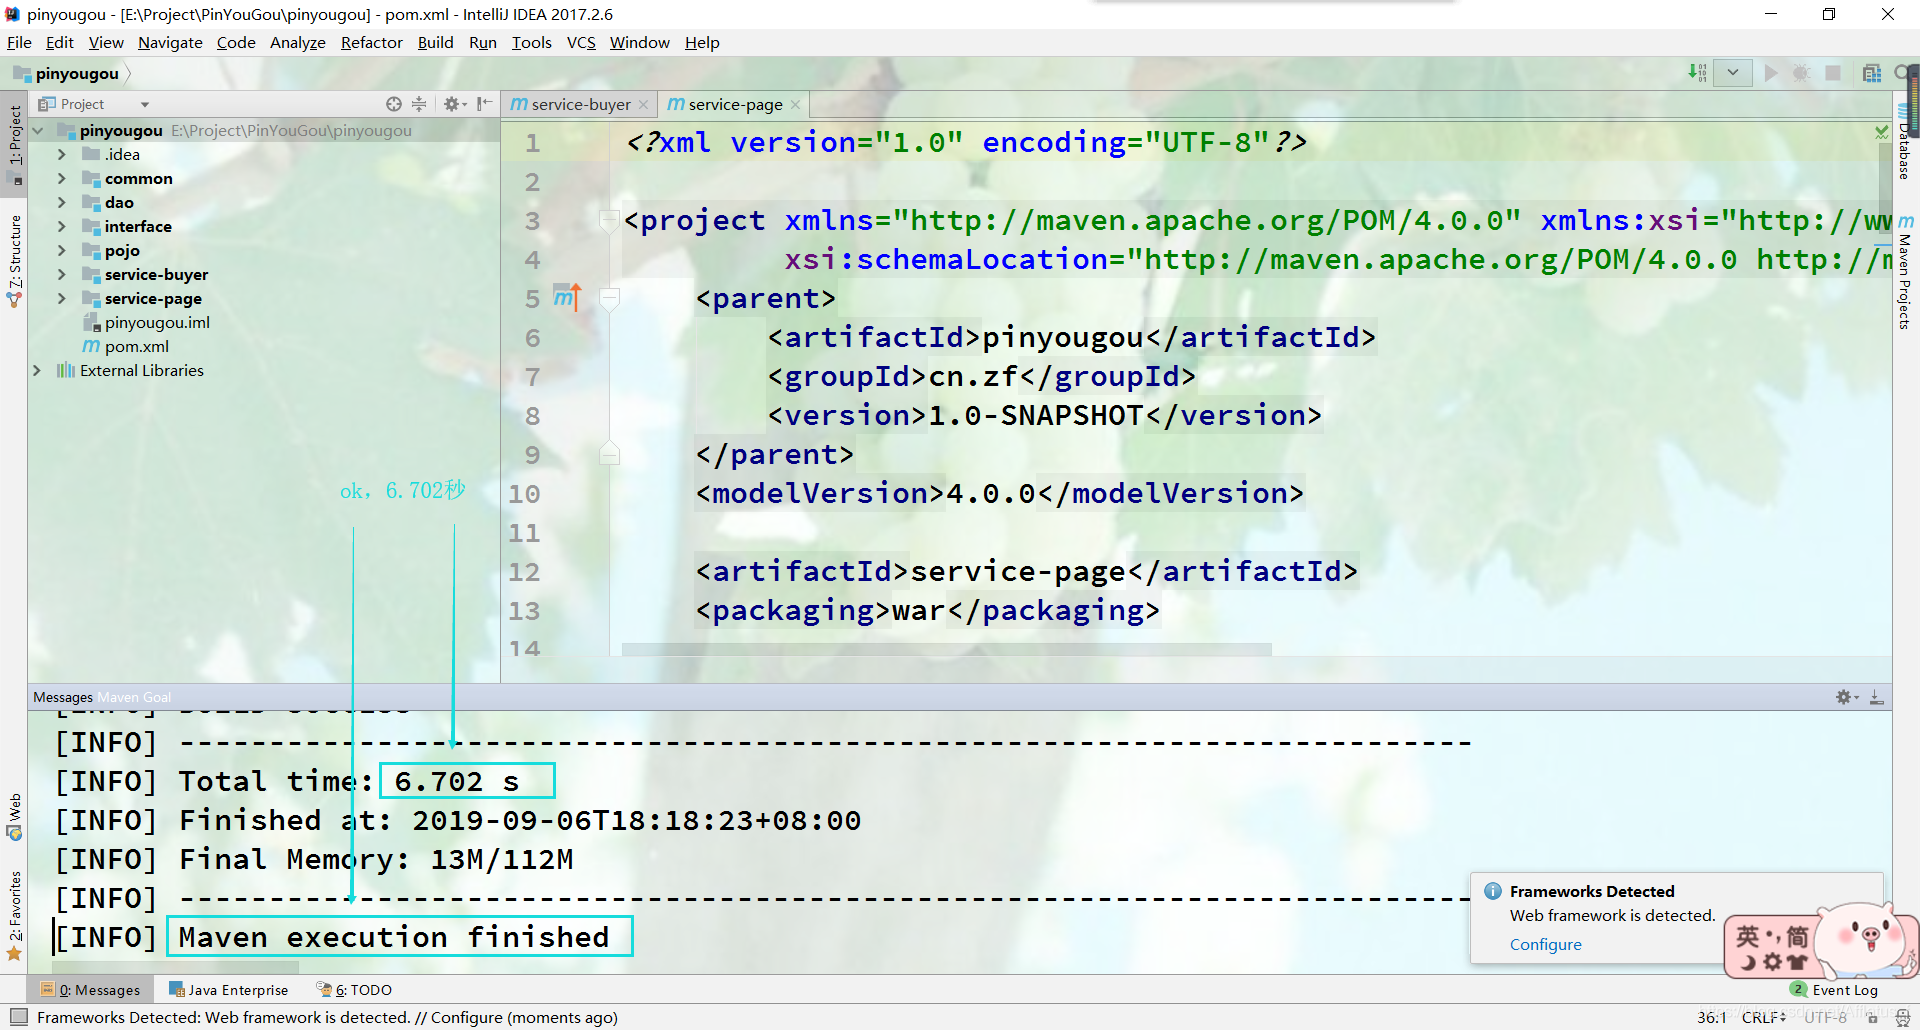The height and width of the screenshot is (1030, 1920).
Task: Click the Run play button in toolbar
Action: coord(1771,73)
